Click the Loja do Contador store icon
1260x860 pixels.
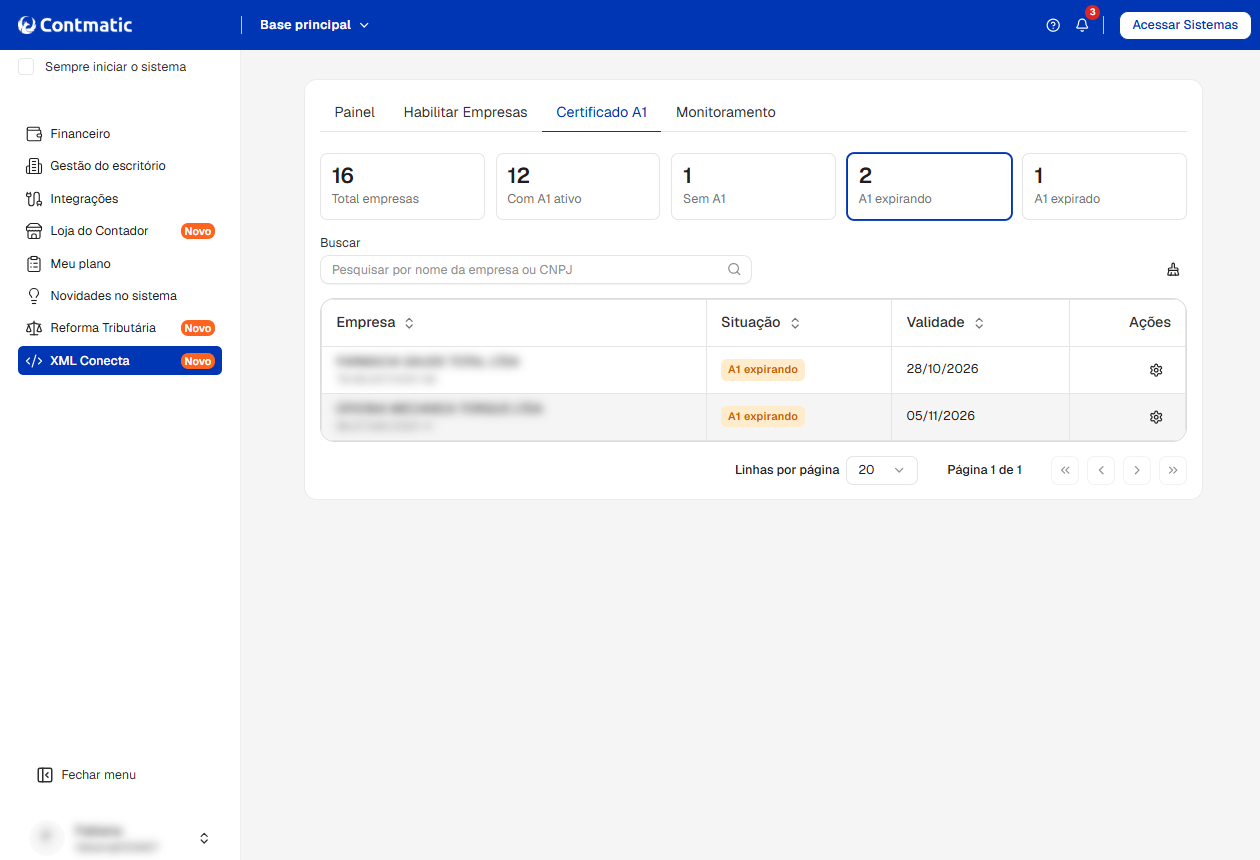pos(33,231)
